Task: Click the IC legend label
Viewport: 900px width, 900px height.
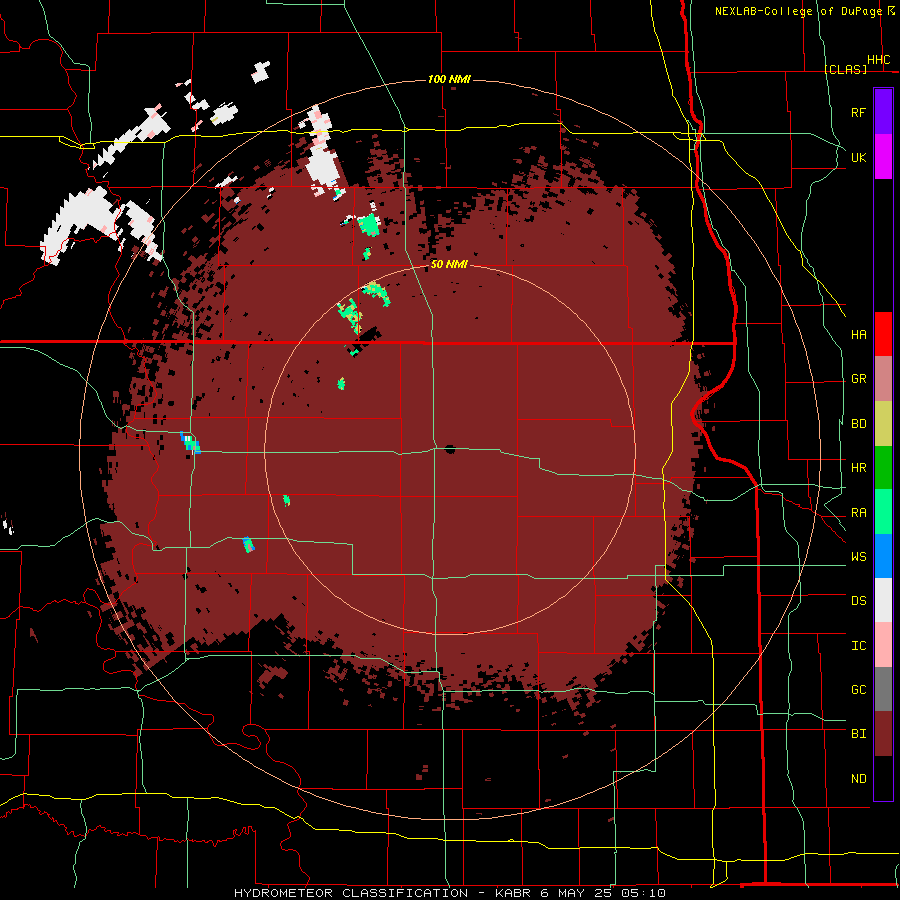Action: tap(858, 646)
